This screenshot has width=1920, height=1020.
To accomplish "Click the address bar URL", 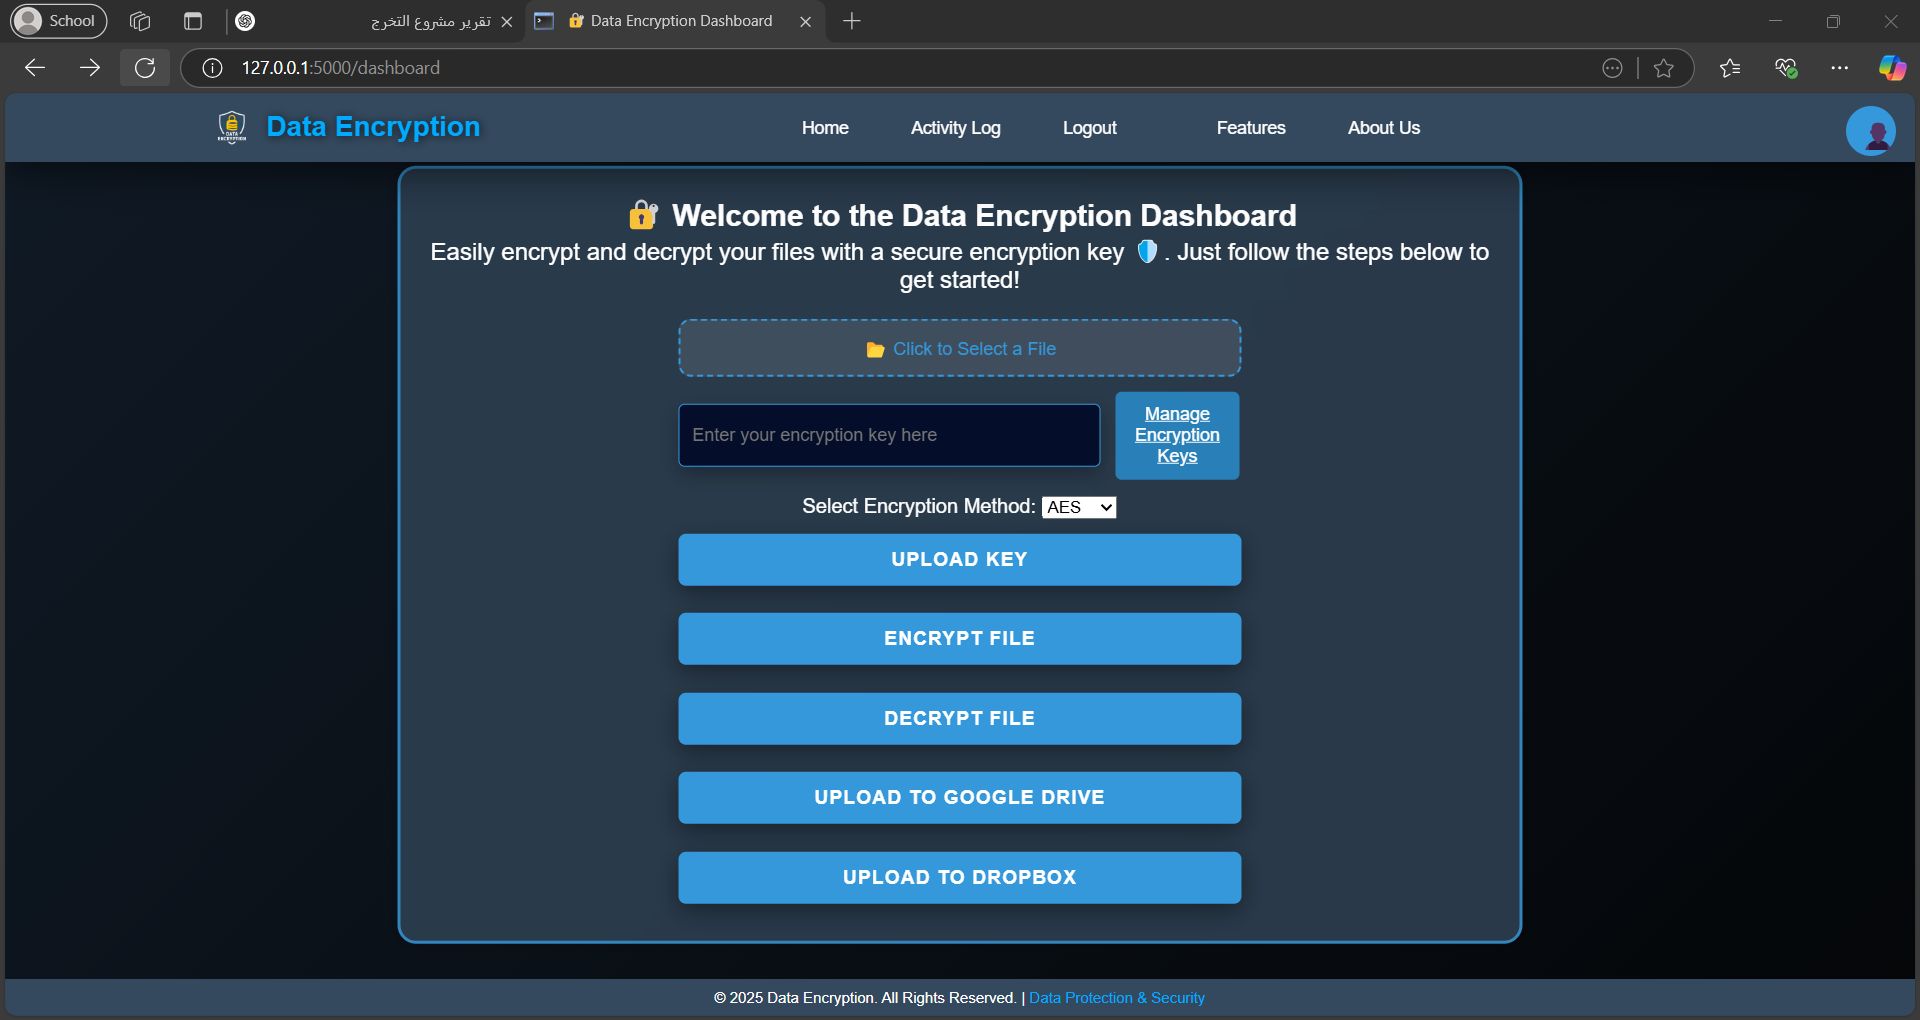I will click(x=340, y=68).
